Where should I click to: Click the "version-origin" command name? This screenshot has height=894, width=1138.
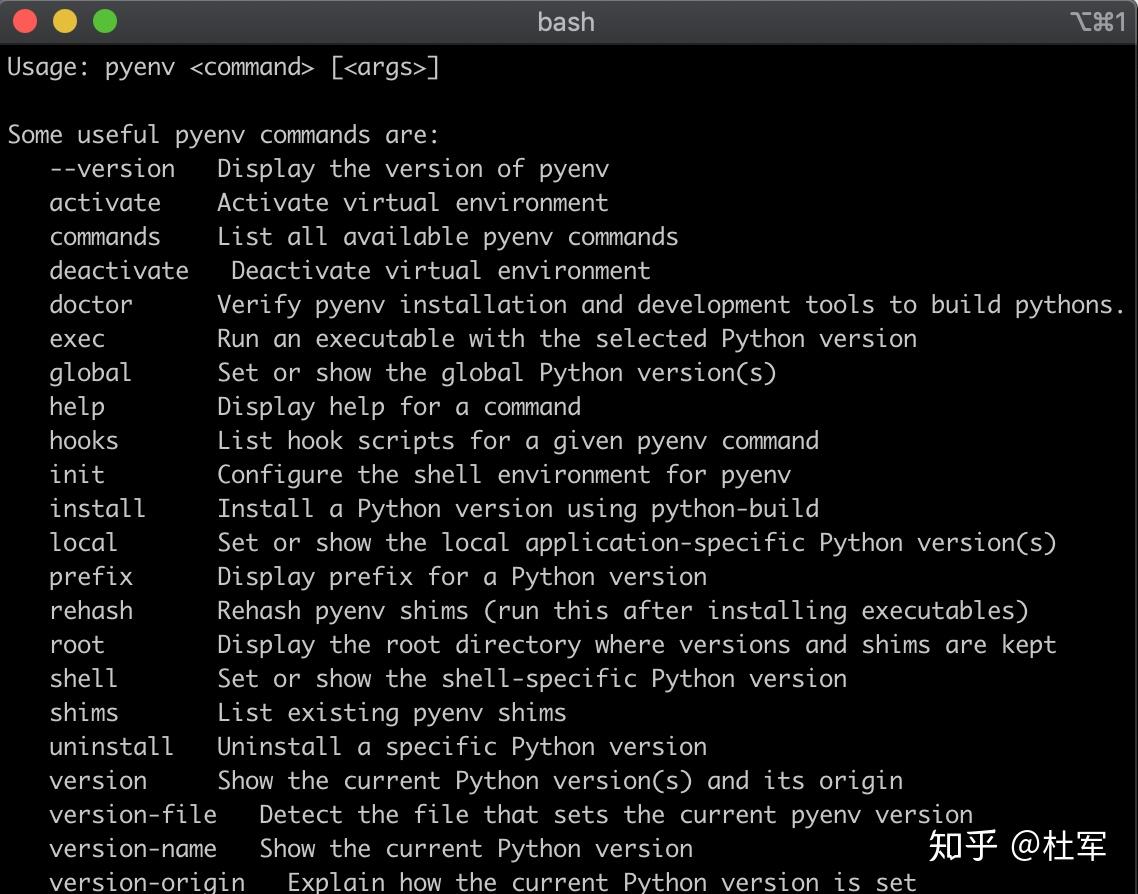click(x=147, y=882)
